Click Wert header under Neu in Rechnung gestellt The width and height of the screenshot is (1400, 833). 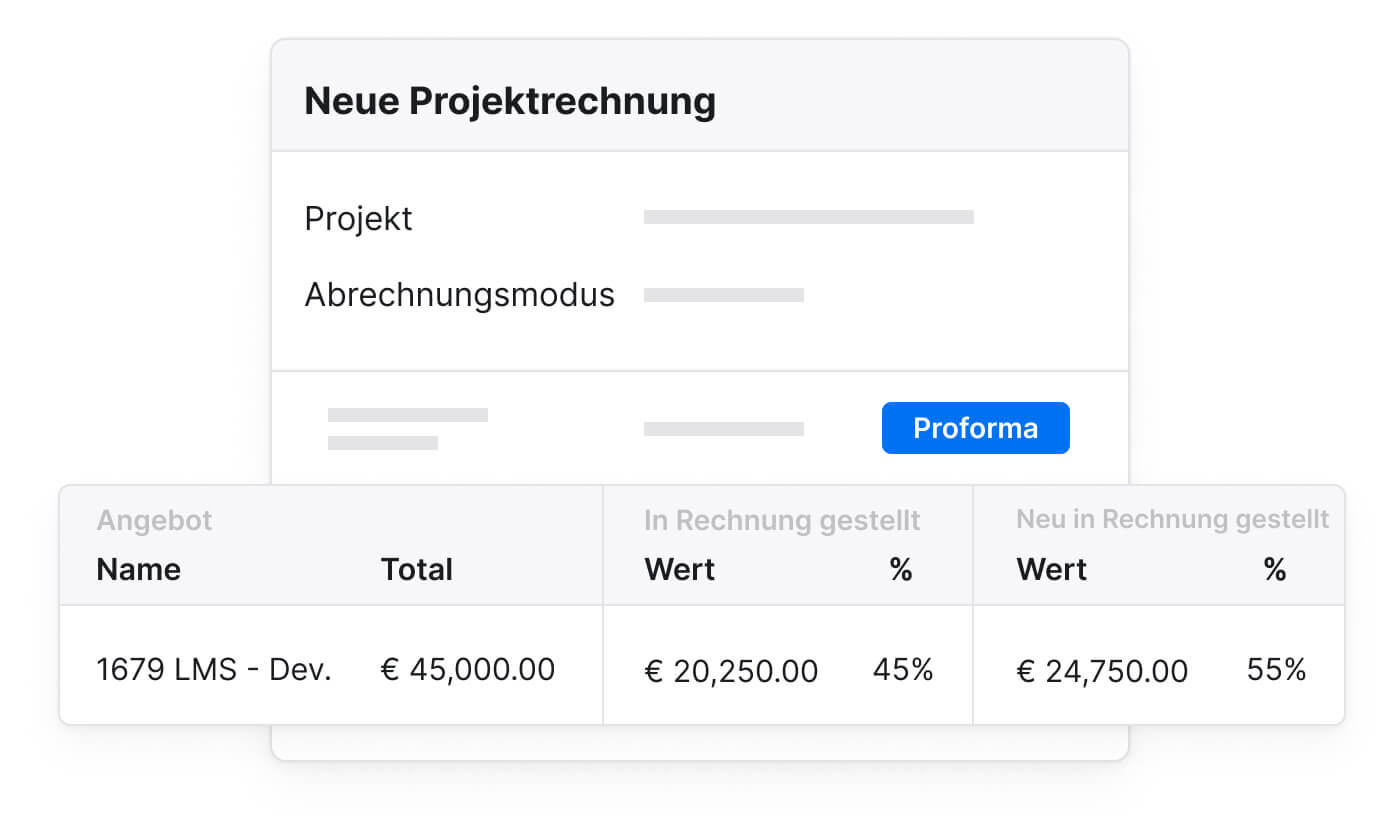1051,570
